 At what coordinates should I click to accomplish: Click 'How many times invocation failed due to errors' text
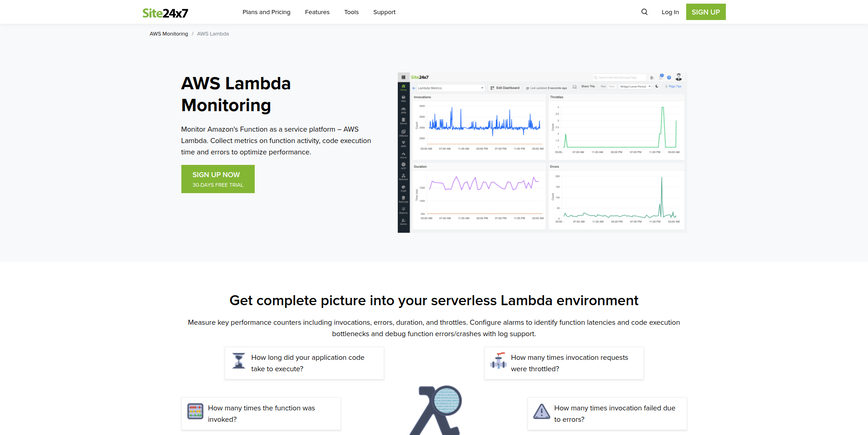point(614,413)
